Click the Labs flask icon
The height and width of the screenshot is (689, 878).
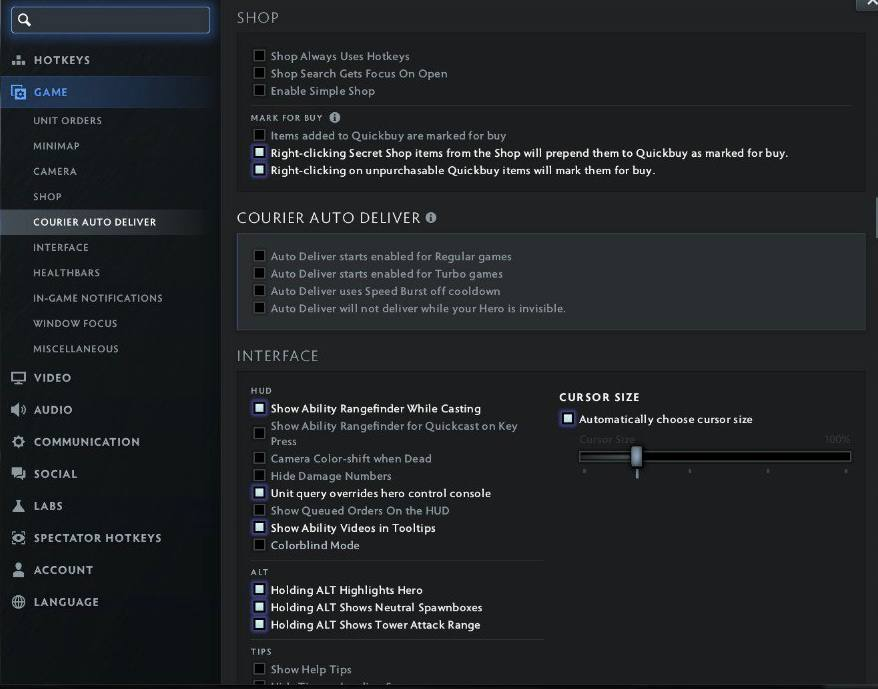pyautogui.click(x=18, y=506)
